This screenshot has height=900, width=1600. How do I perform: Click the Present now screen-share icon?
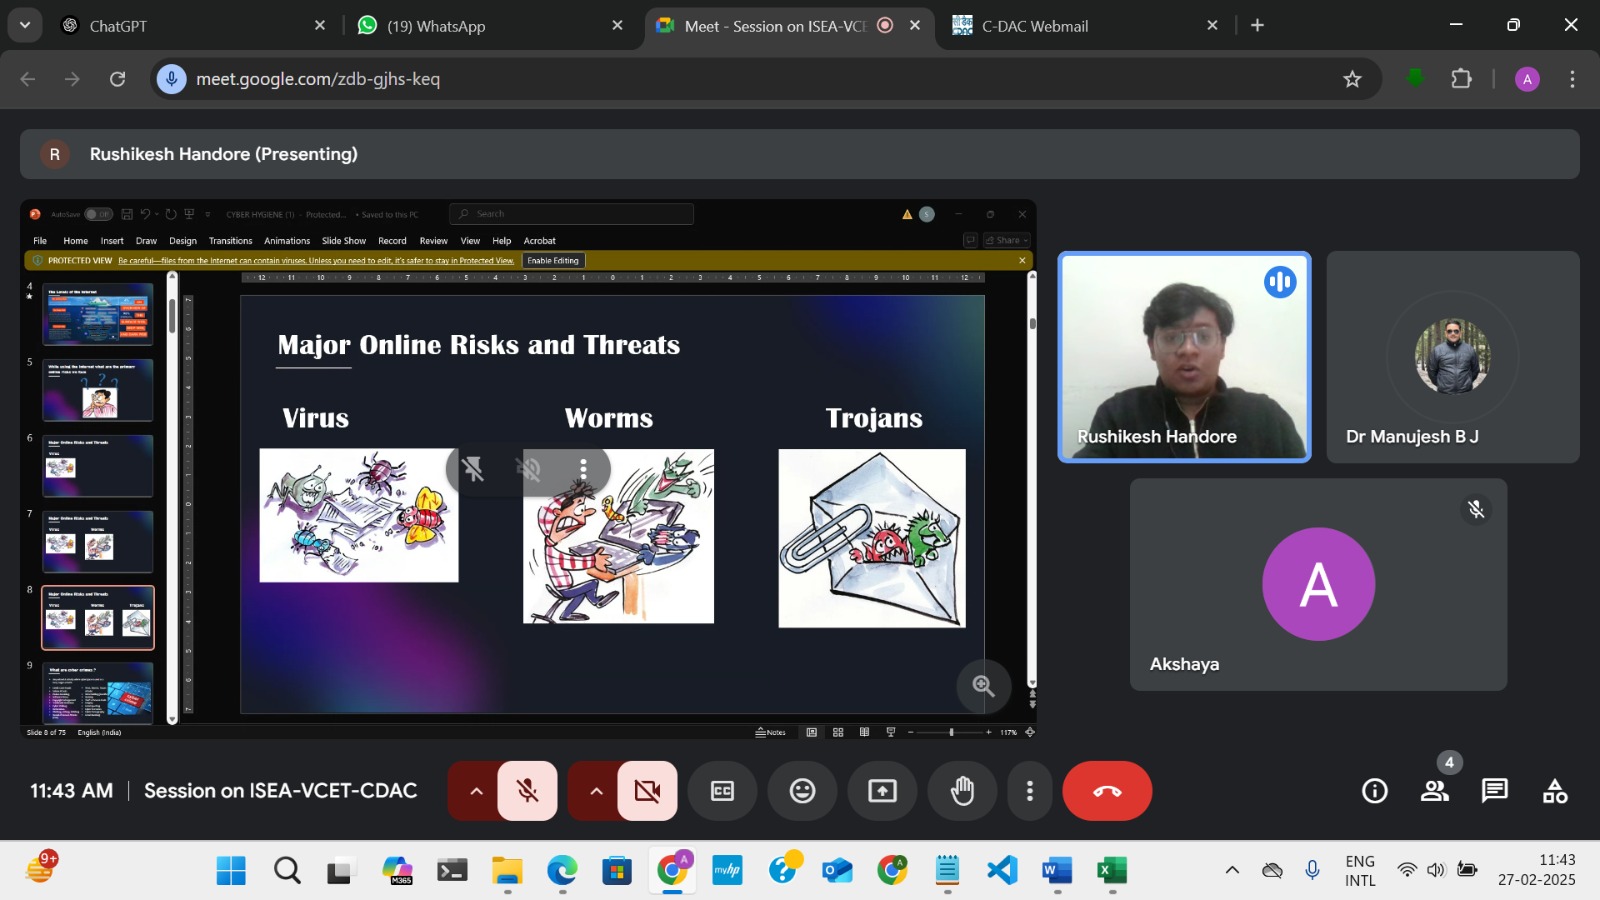click(882, 791)
